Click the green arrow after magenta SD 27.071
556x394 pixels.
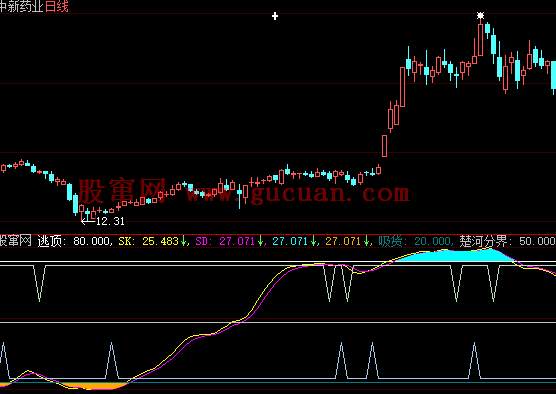click(x=260, y=241)
